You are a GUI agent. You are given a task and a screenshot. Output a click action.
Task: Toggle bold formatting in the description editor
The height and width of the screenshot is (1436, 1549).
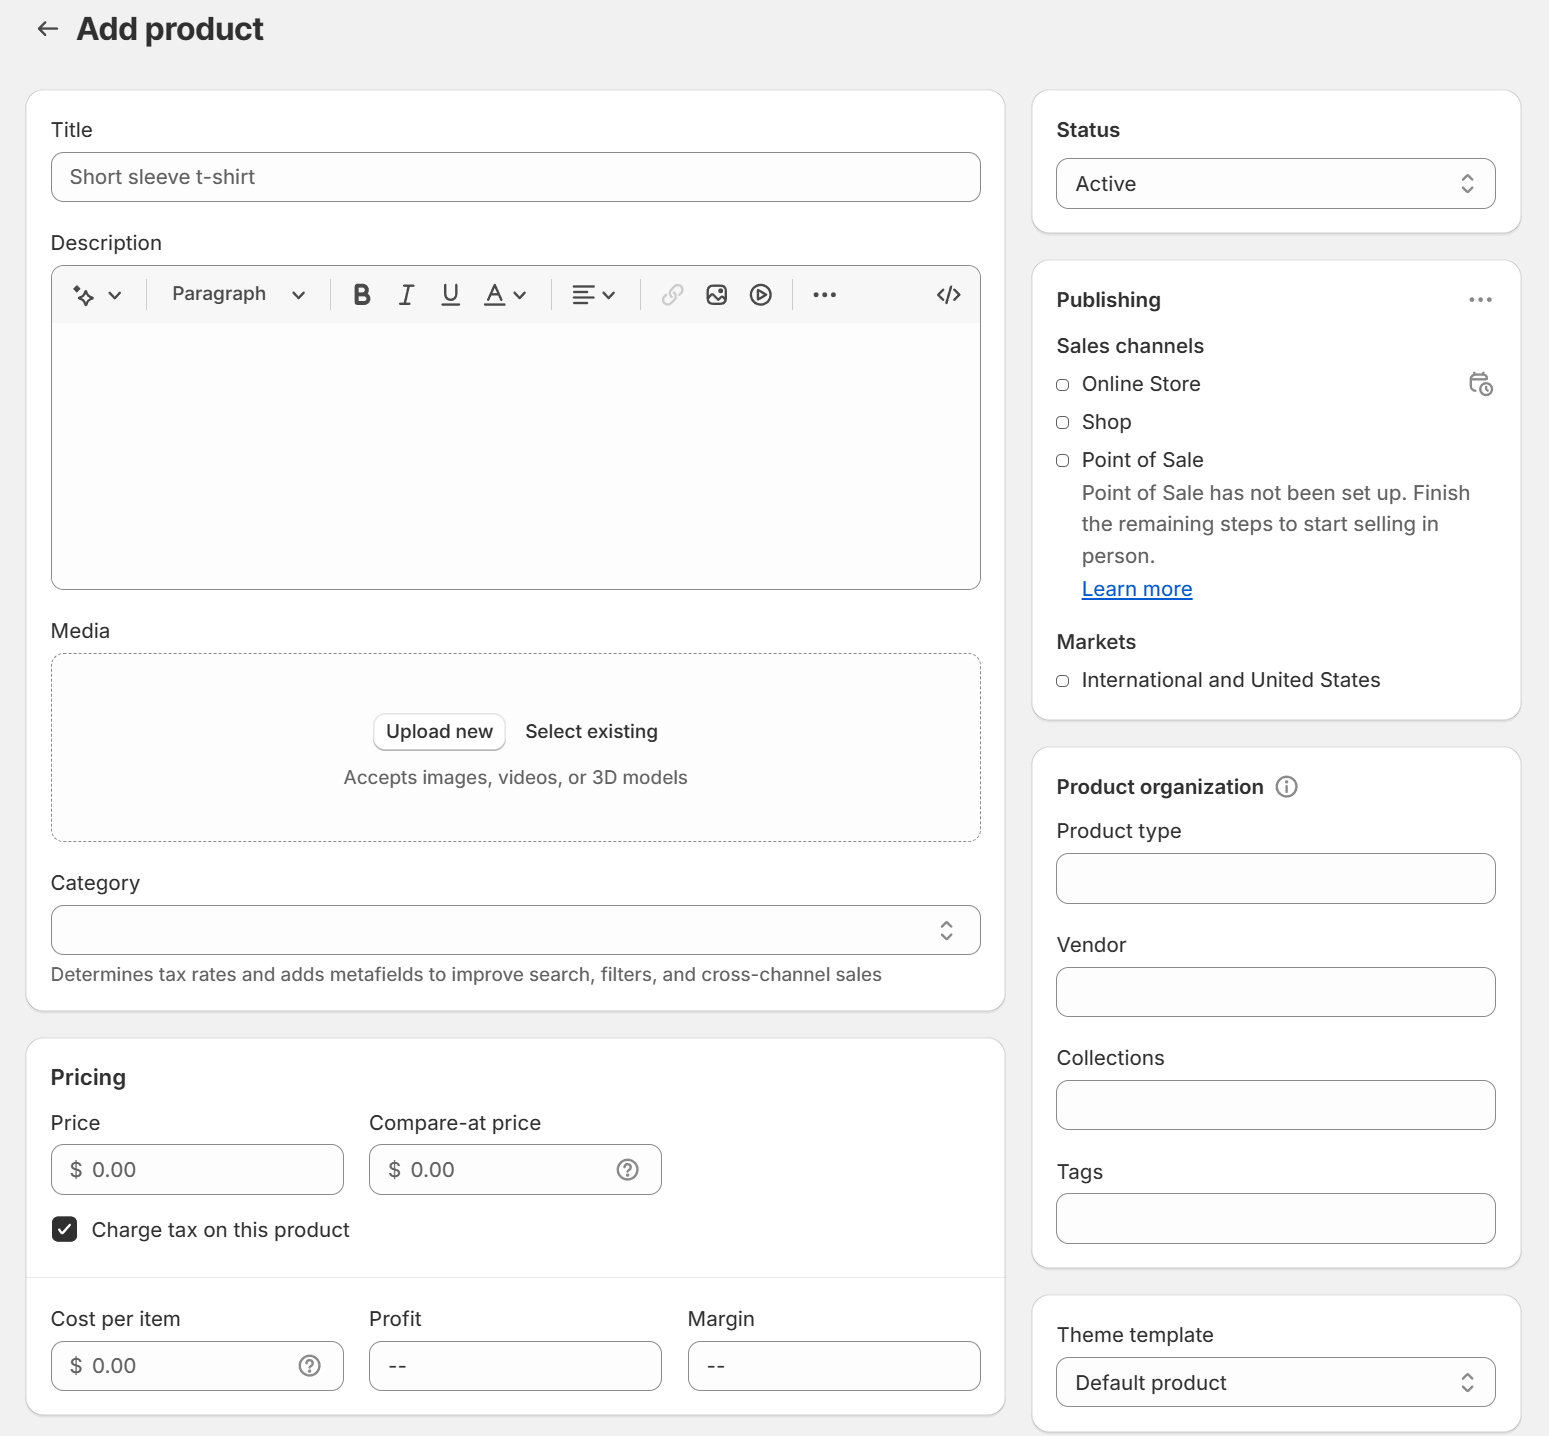pyautogui.click(x=361, y=294)
